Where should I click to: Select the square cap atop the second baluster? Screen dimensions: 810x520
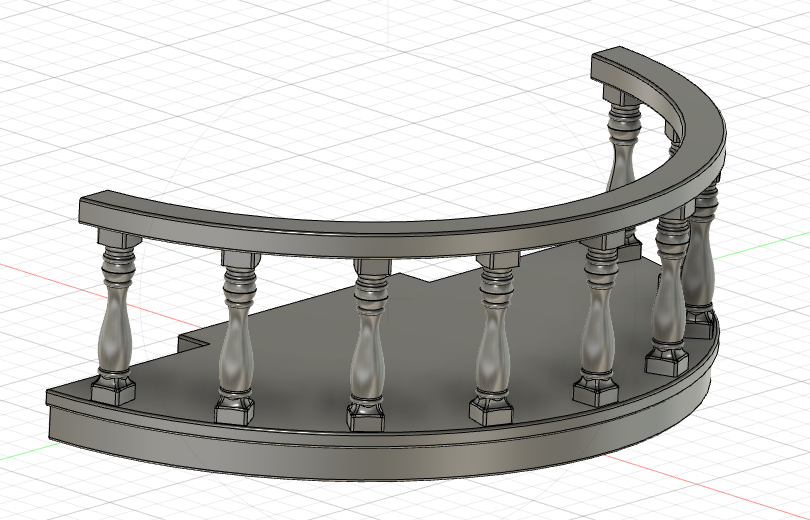[x=241, y=261]
